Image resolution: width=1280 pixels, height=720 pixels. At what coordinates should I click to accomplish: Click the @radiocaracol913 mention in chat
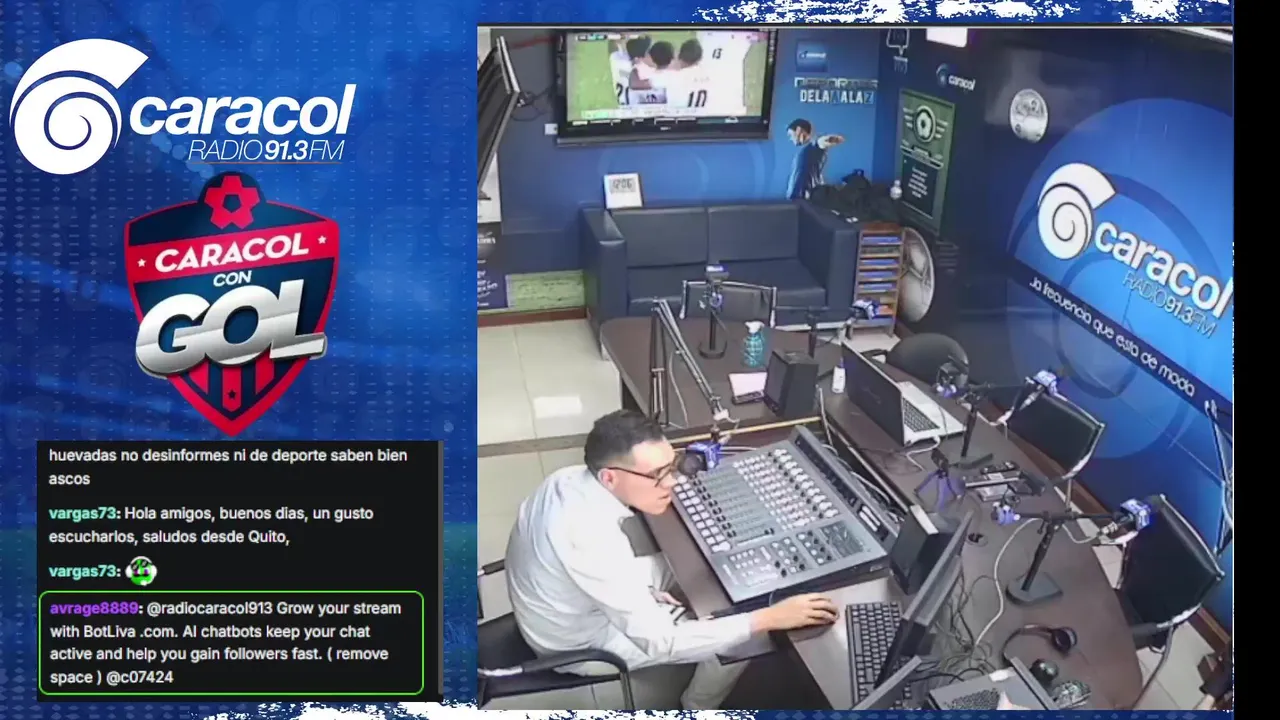tap(208, 608)
